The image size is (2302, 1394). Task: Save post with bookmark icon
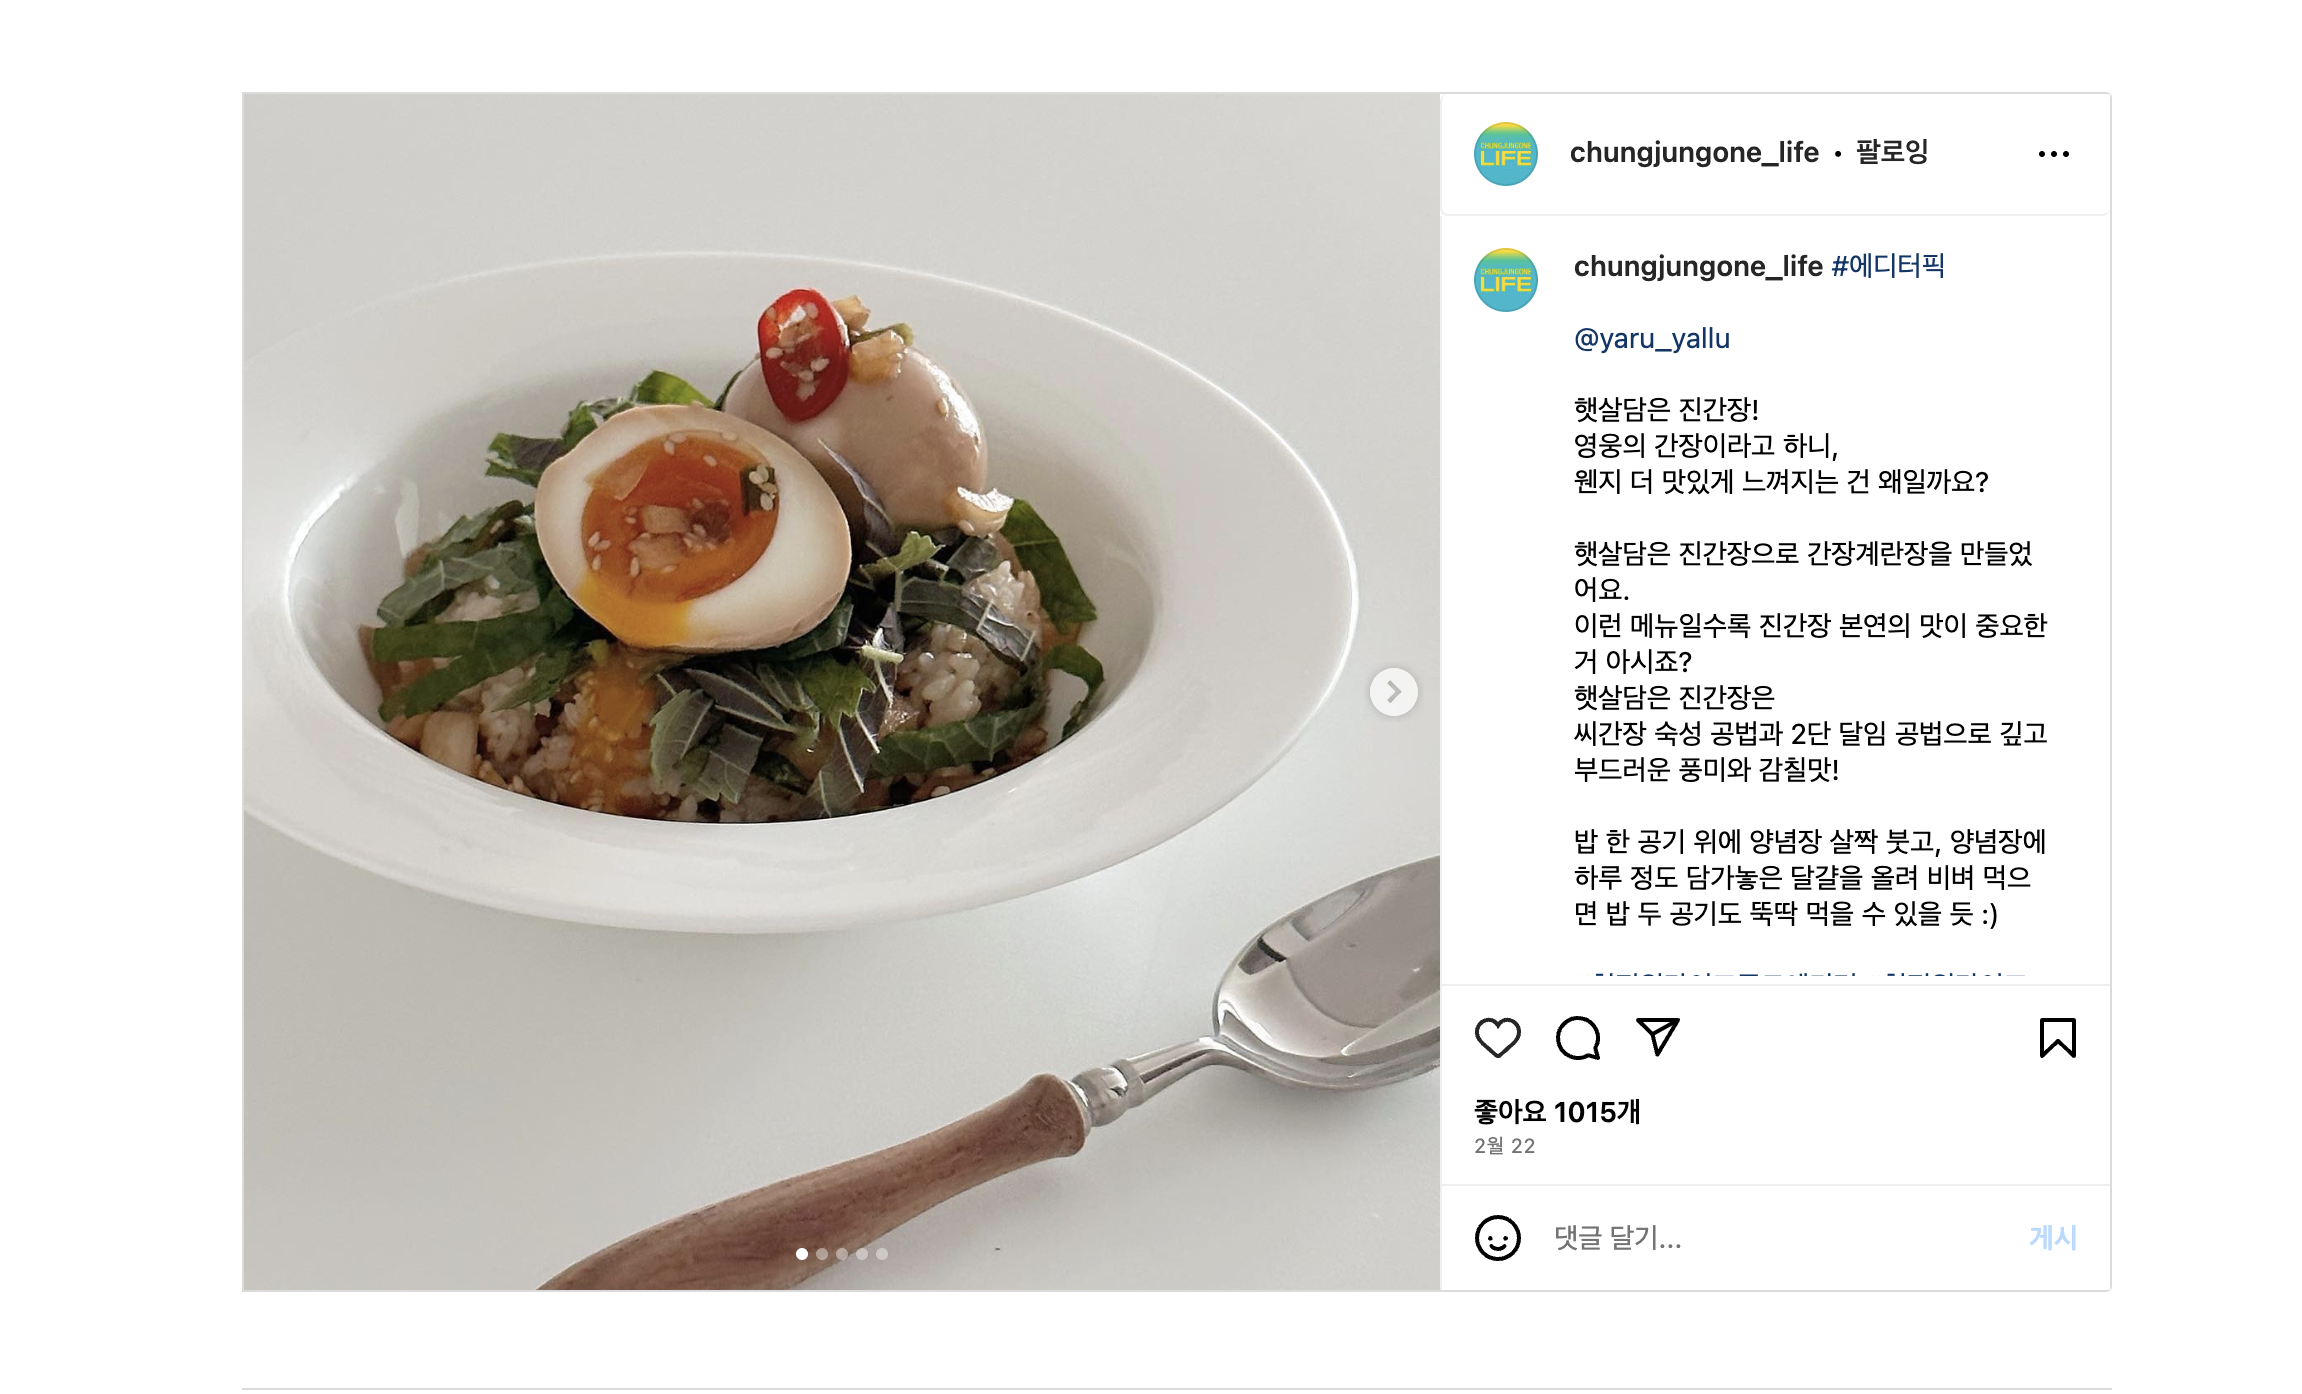pyautogui.click(x=2057, y=1038)
